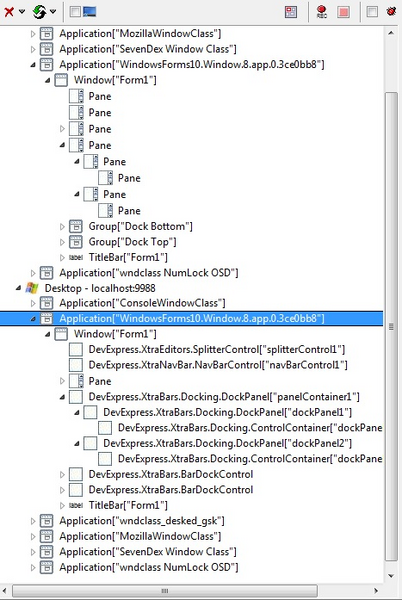Click icon of highlighted WindowsForms10 application row
Screen dimensions: 402x600
coord(46,318)
